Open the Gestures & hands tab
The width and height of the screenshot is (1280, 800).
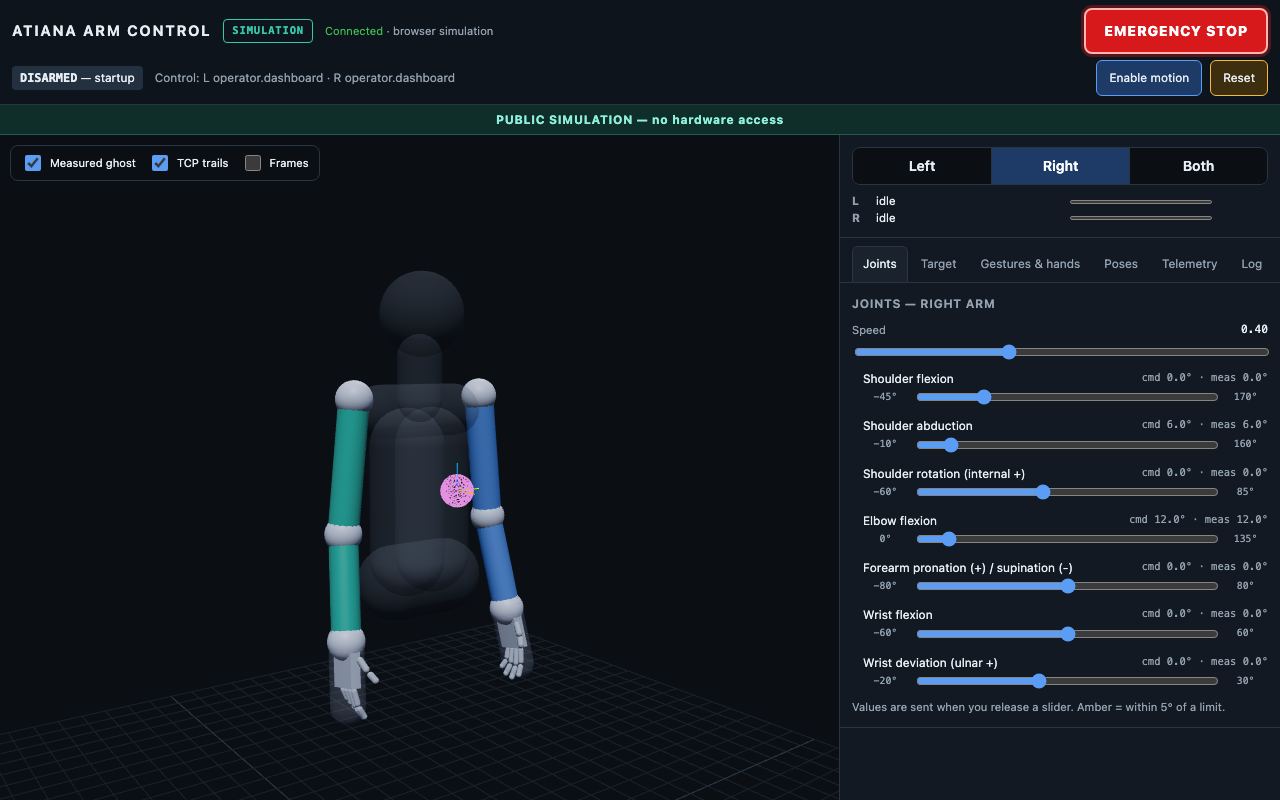1030,264
